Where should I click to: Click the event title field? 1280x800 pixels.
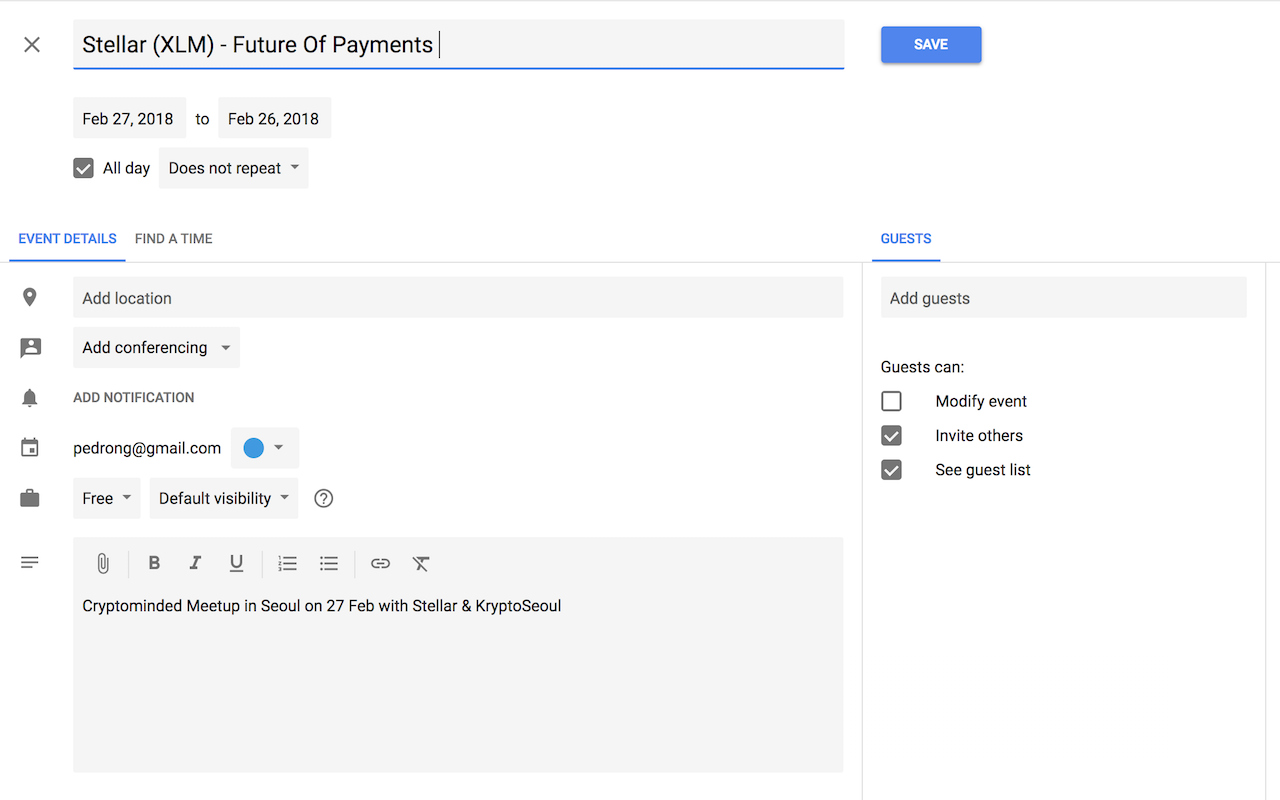click(x=458, y=44)
